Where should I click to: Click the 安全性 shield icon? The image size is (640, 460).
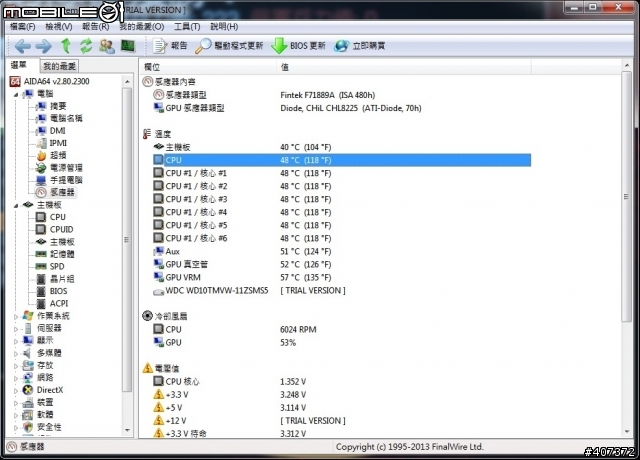[28, 427]
